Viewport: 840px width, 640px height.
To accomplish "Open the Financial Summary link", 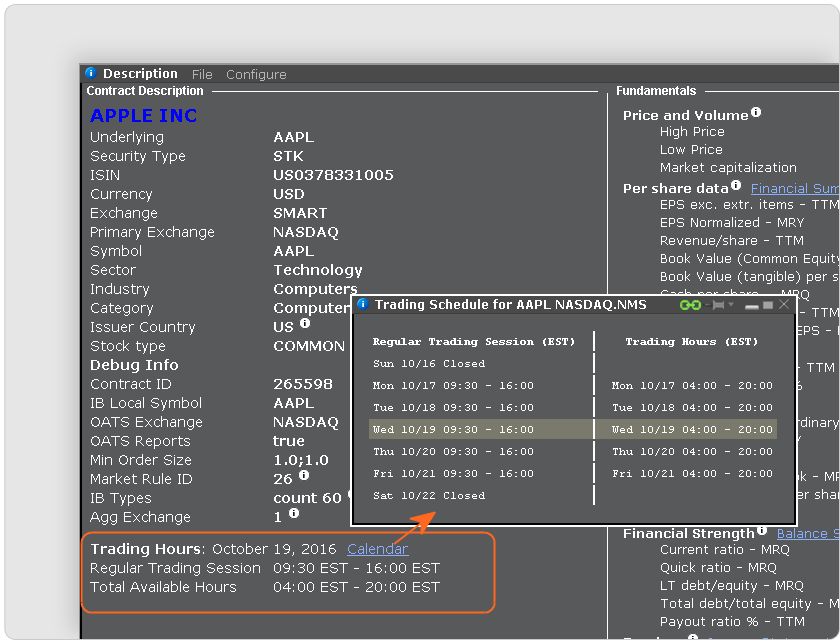I will pos(795,189).
